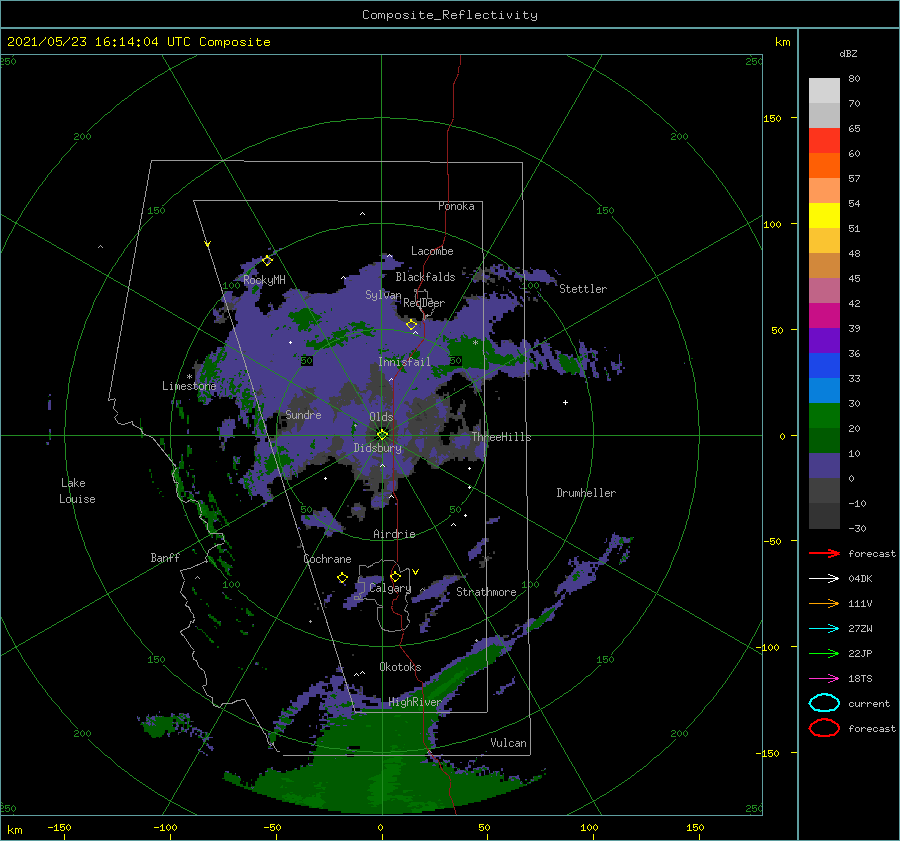The height and width of the screenshot is (841, 900).
Task: Click the Airdrie city label
Action: pyautogui.click(x=394, y=534)
